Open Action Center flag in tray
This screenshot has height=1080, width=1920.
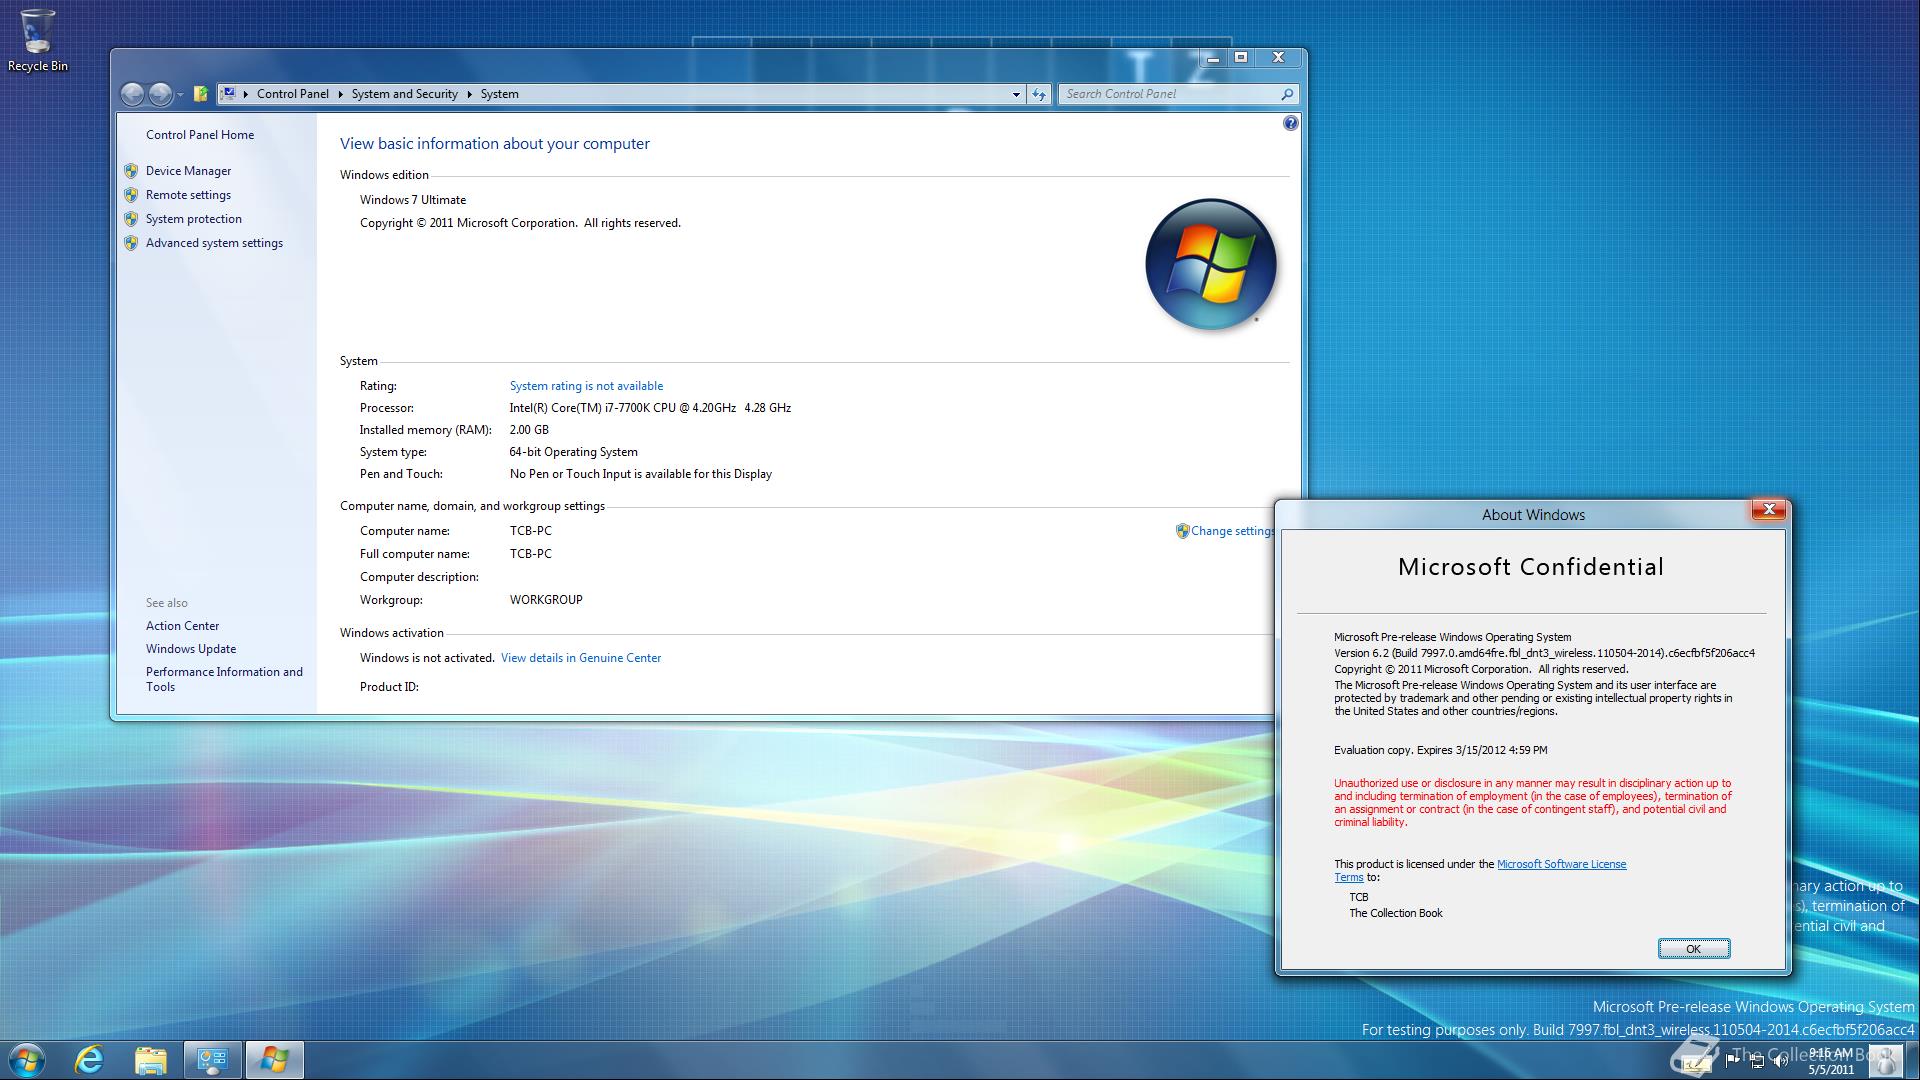(1733, 1061)
